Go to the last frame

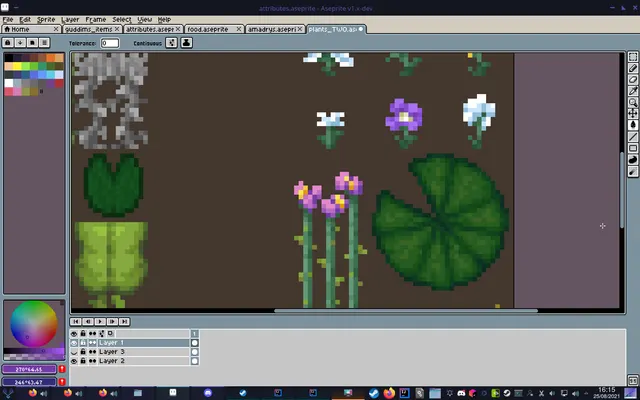(x=124, y=322)
